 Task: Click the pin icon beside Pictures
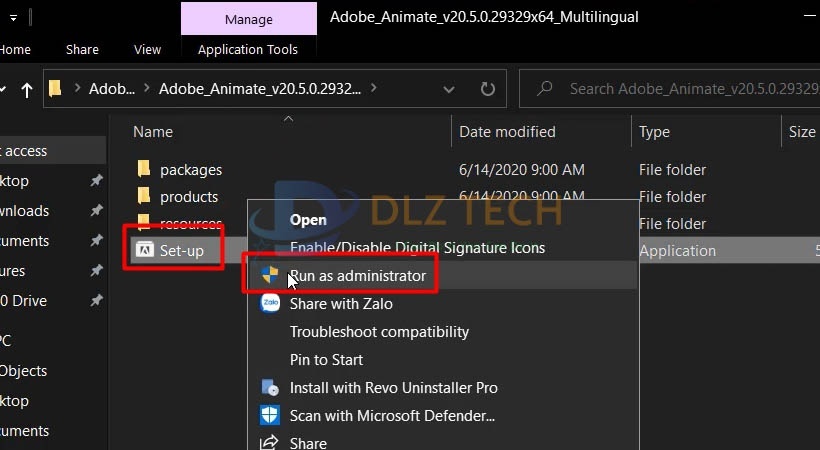tap(96, 271)
